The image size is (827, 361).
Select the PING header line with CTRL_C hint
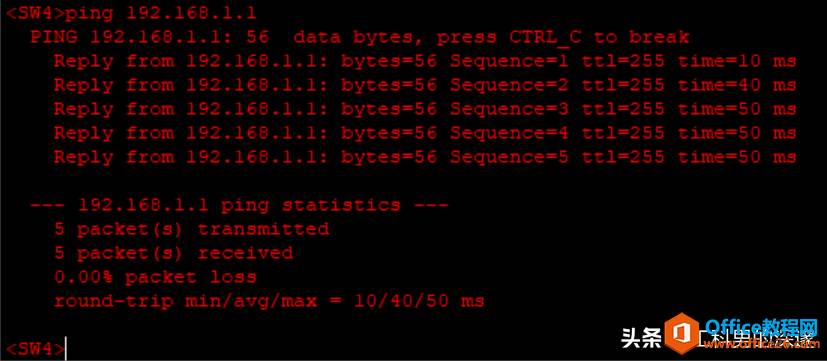pyautogui.click(x=360, y=37)
